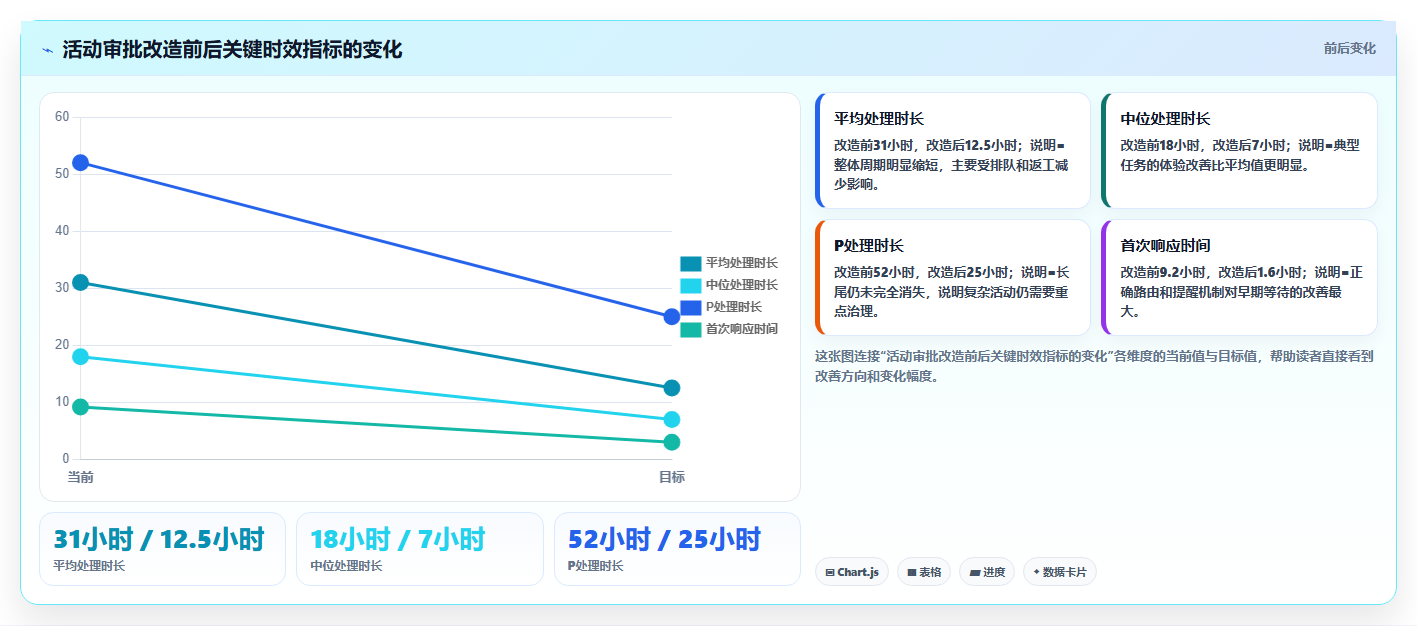Click the 30 y-axis label

pyautogui.click(x=62, y=288)
